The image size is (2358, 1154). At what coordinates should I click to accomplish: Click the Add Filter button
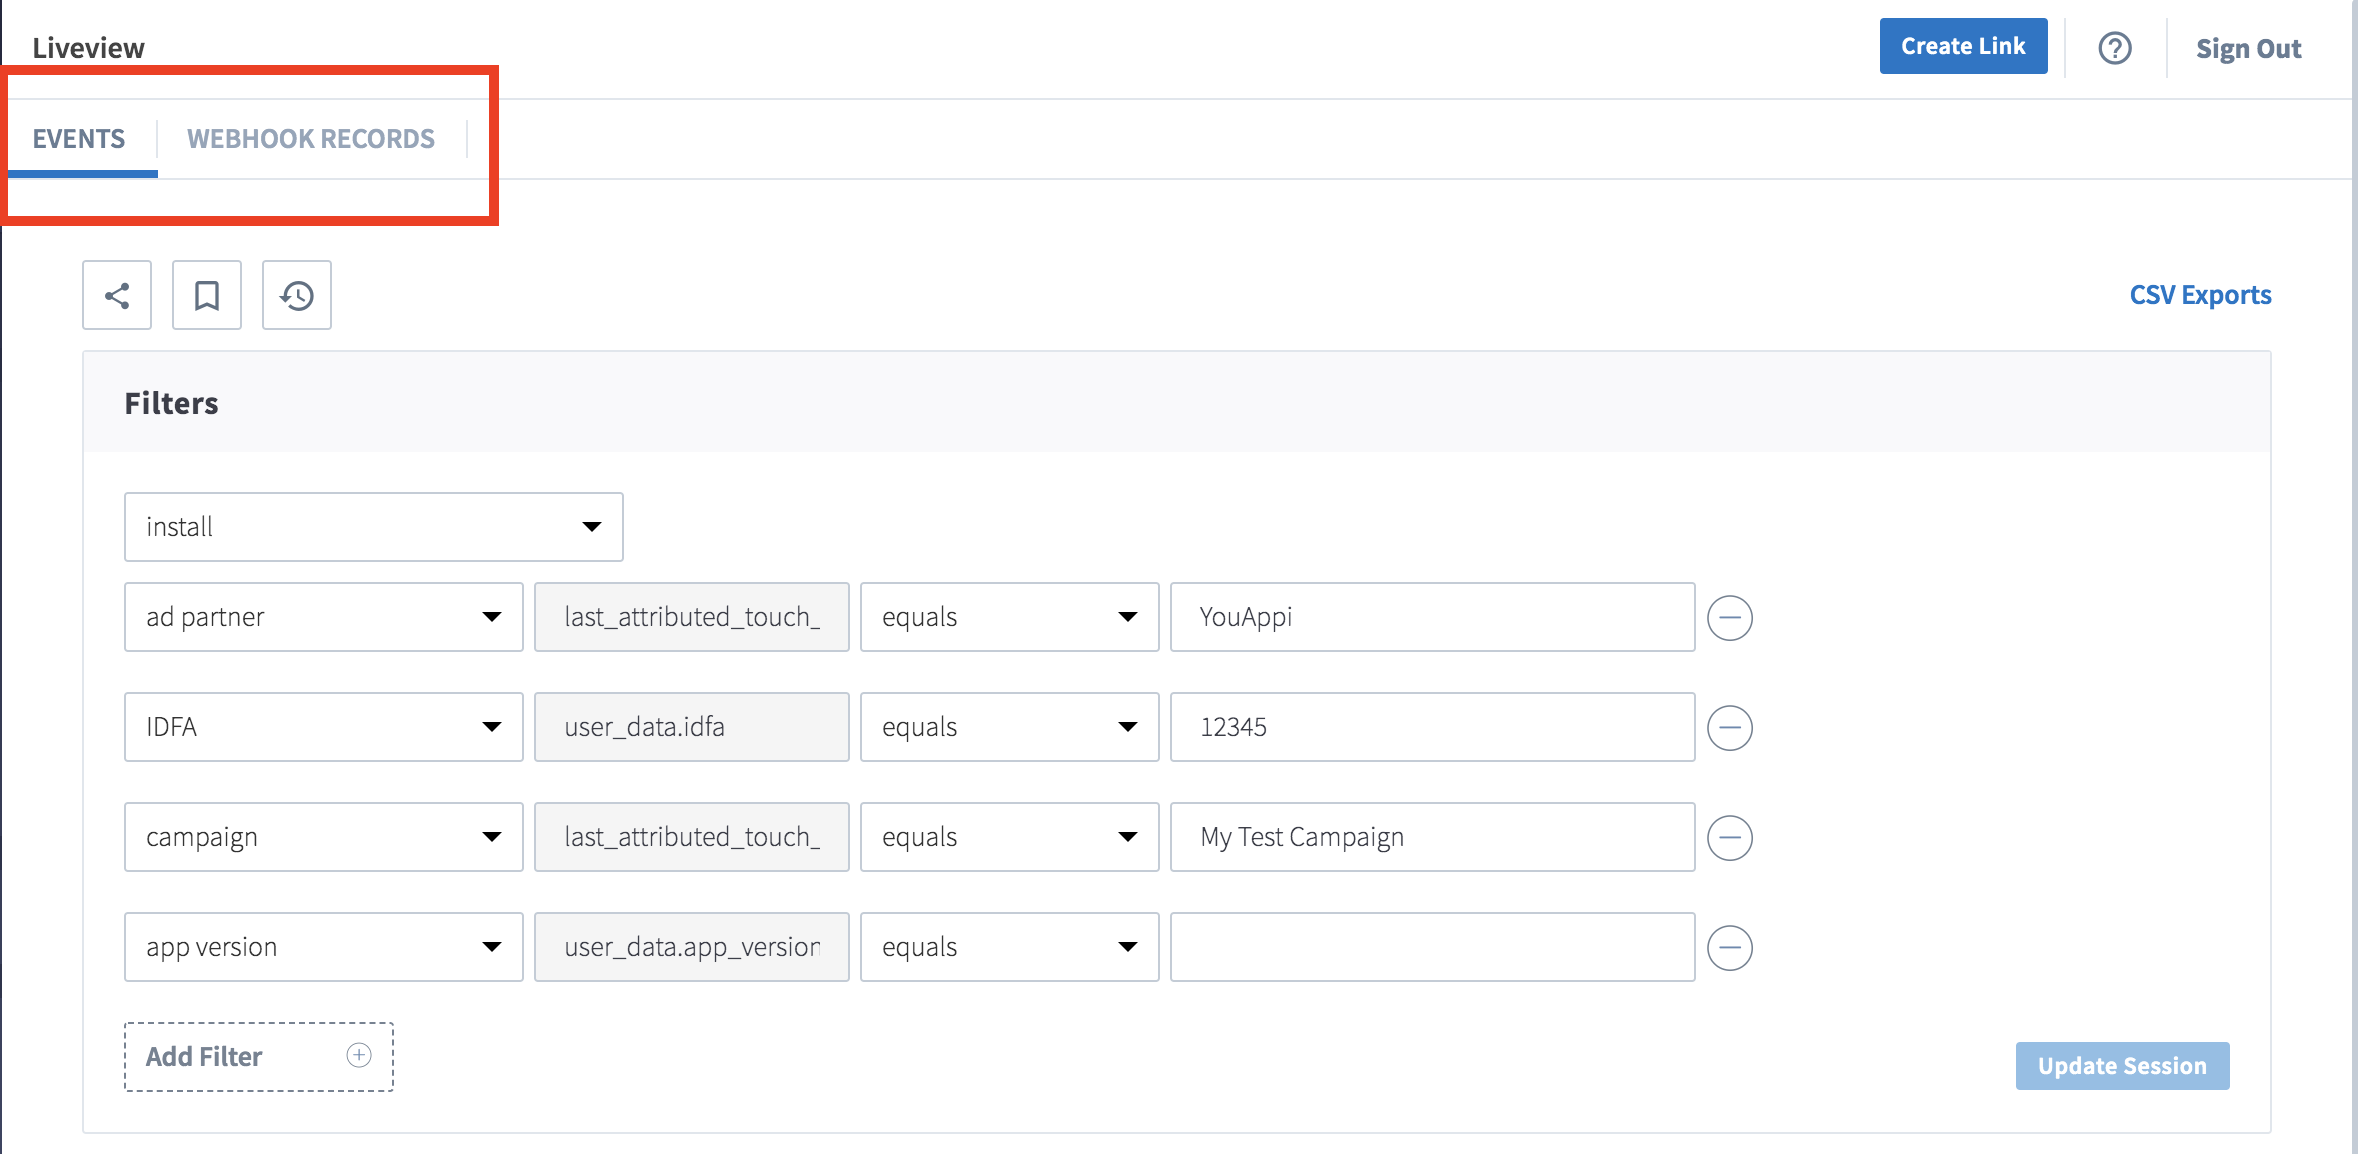pyautogui.click(x=258, y=1056)
